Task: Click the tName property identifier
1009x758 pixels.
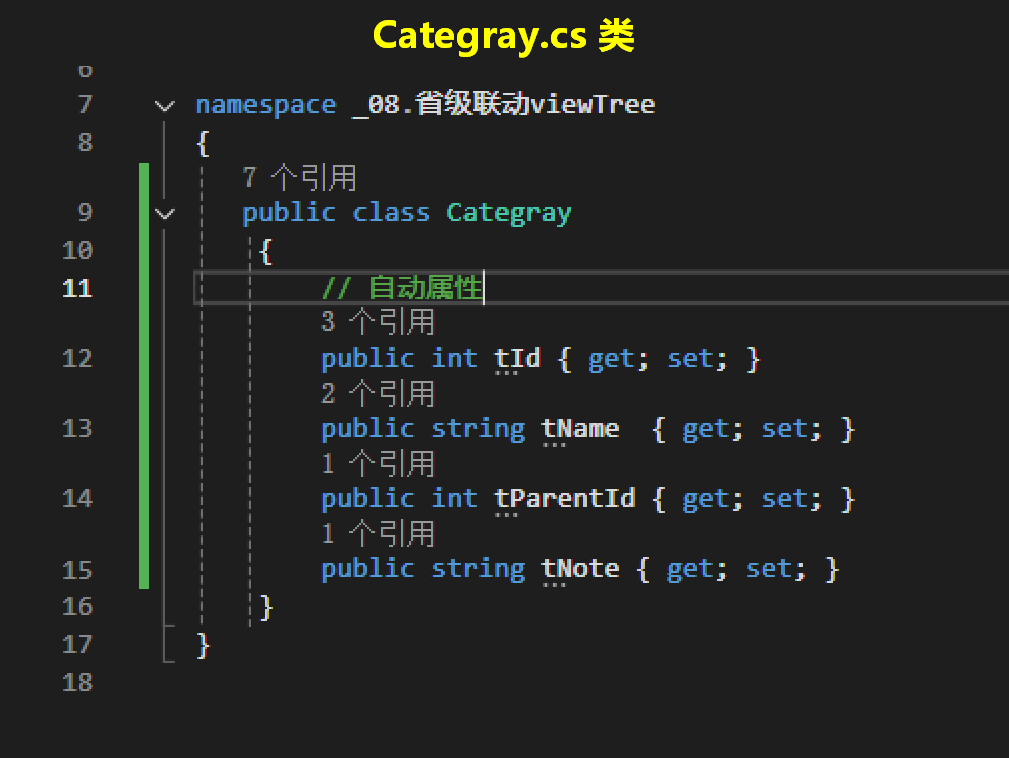Action: 580,429
